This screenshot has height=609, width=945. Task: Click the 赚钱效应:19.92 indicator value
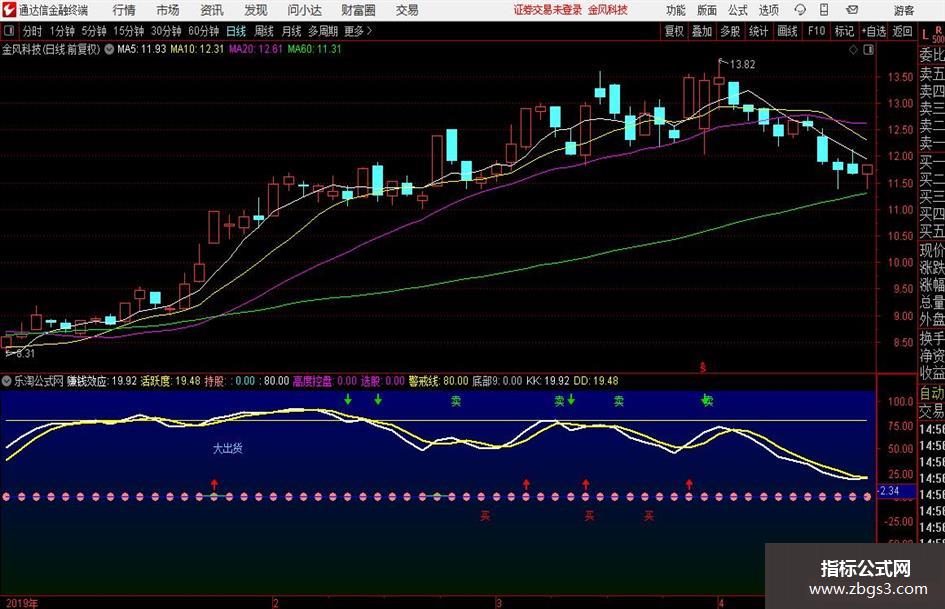[x=102, y=381]
